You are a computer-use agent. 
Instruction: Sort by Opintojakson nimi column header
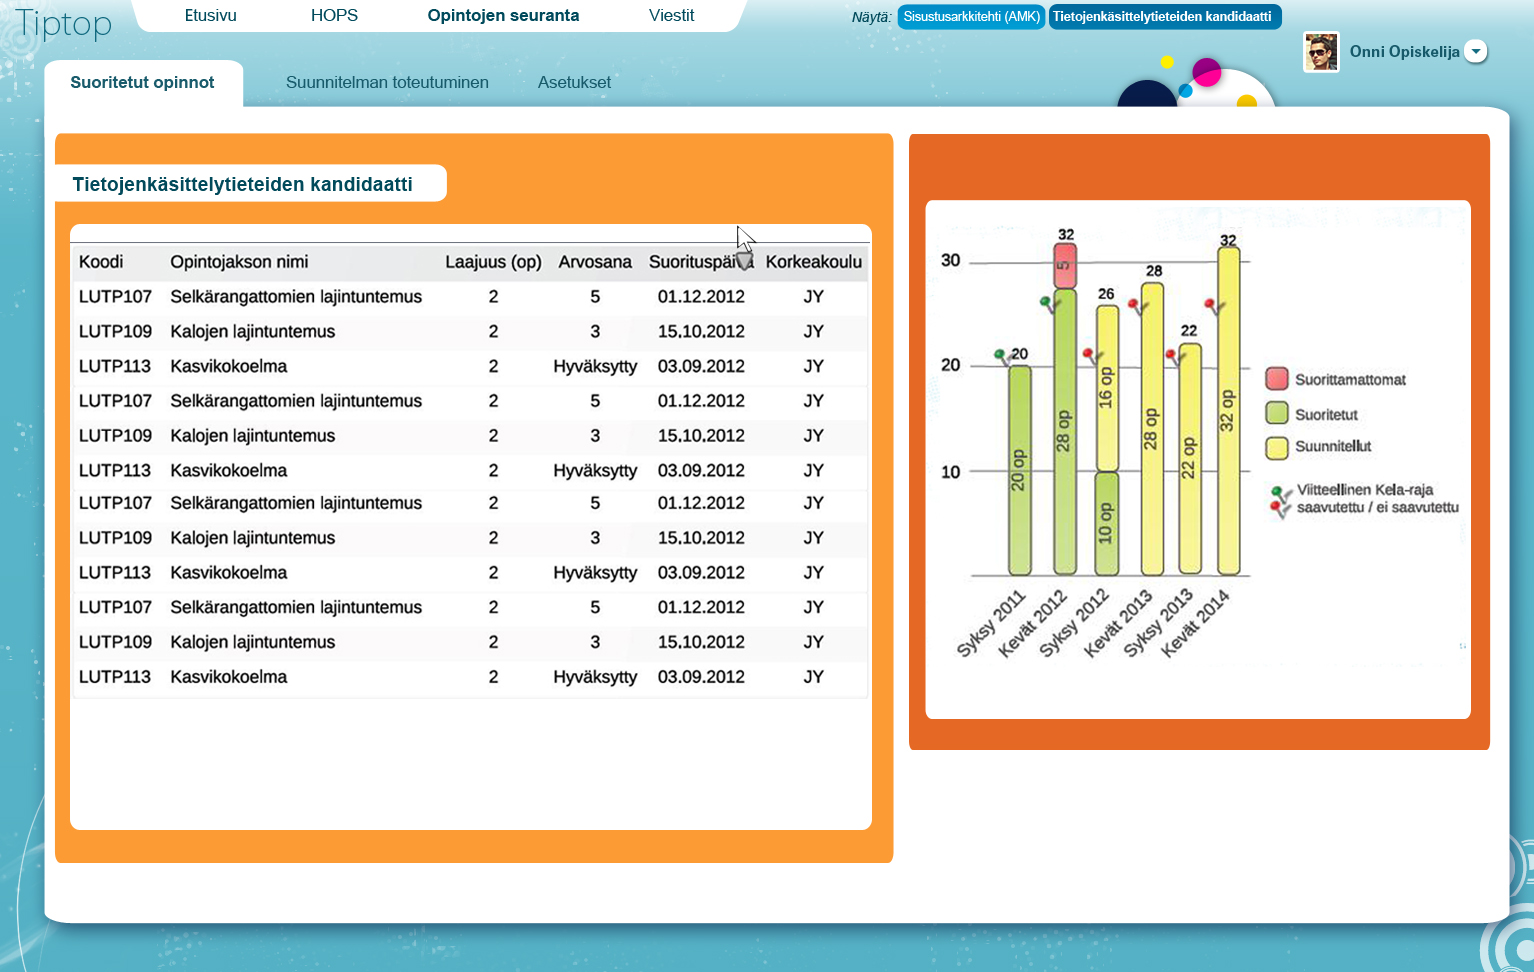click(239, 262)
